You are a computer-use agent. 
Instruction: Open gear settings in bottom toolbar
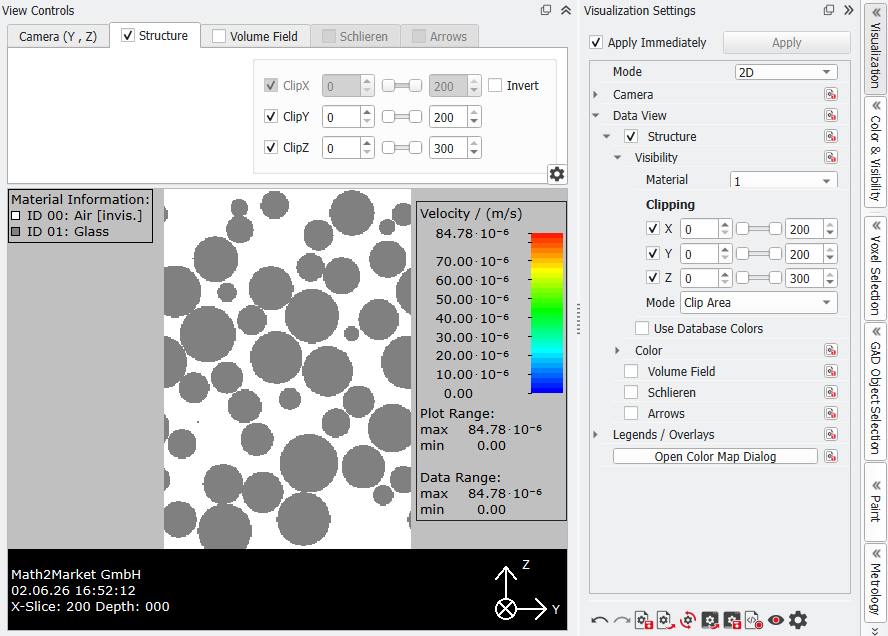(x=798, y=621)
